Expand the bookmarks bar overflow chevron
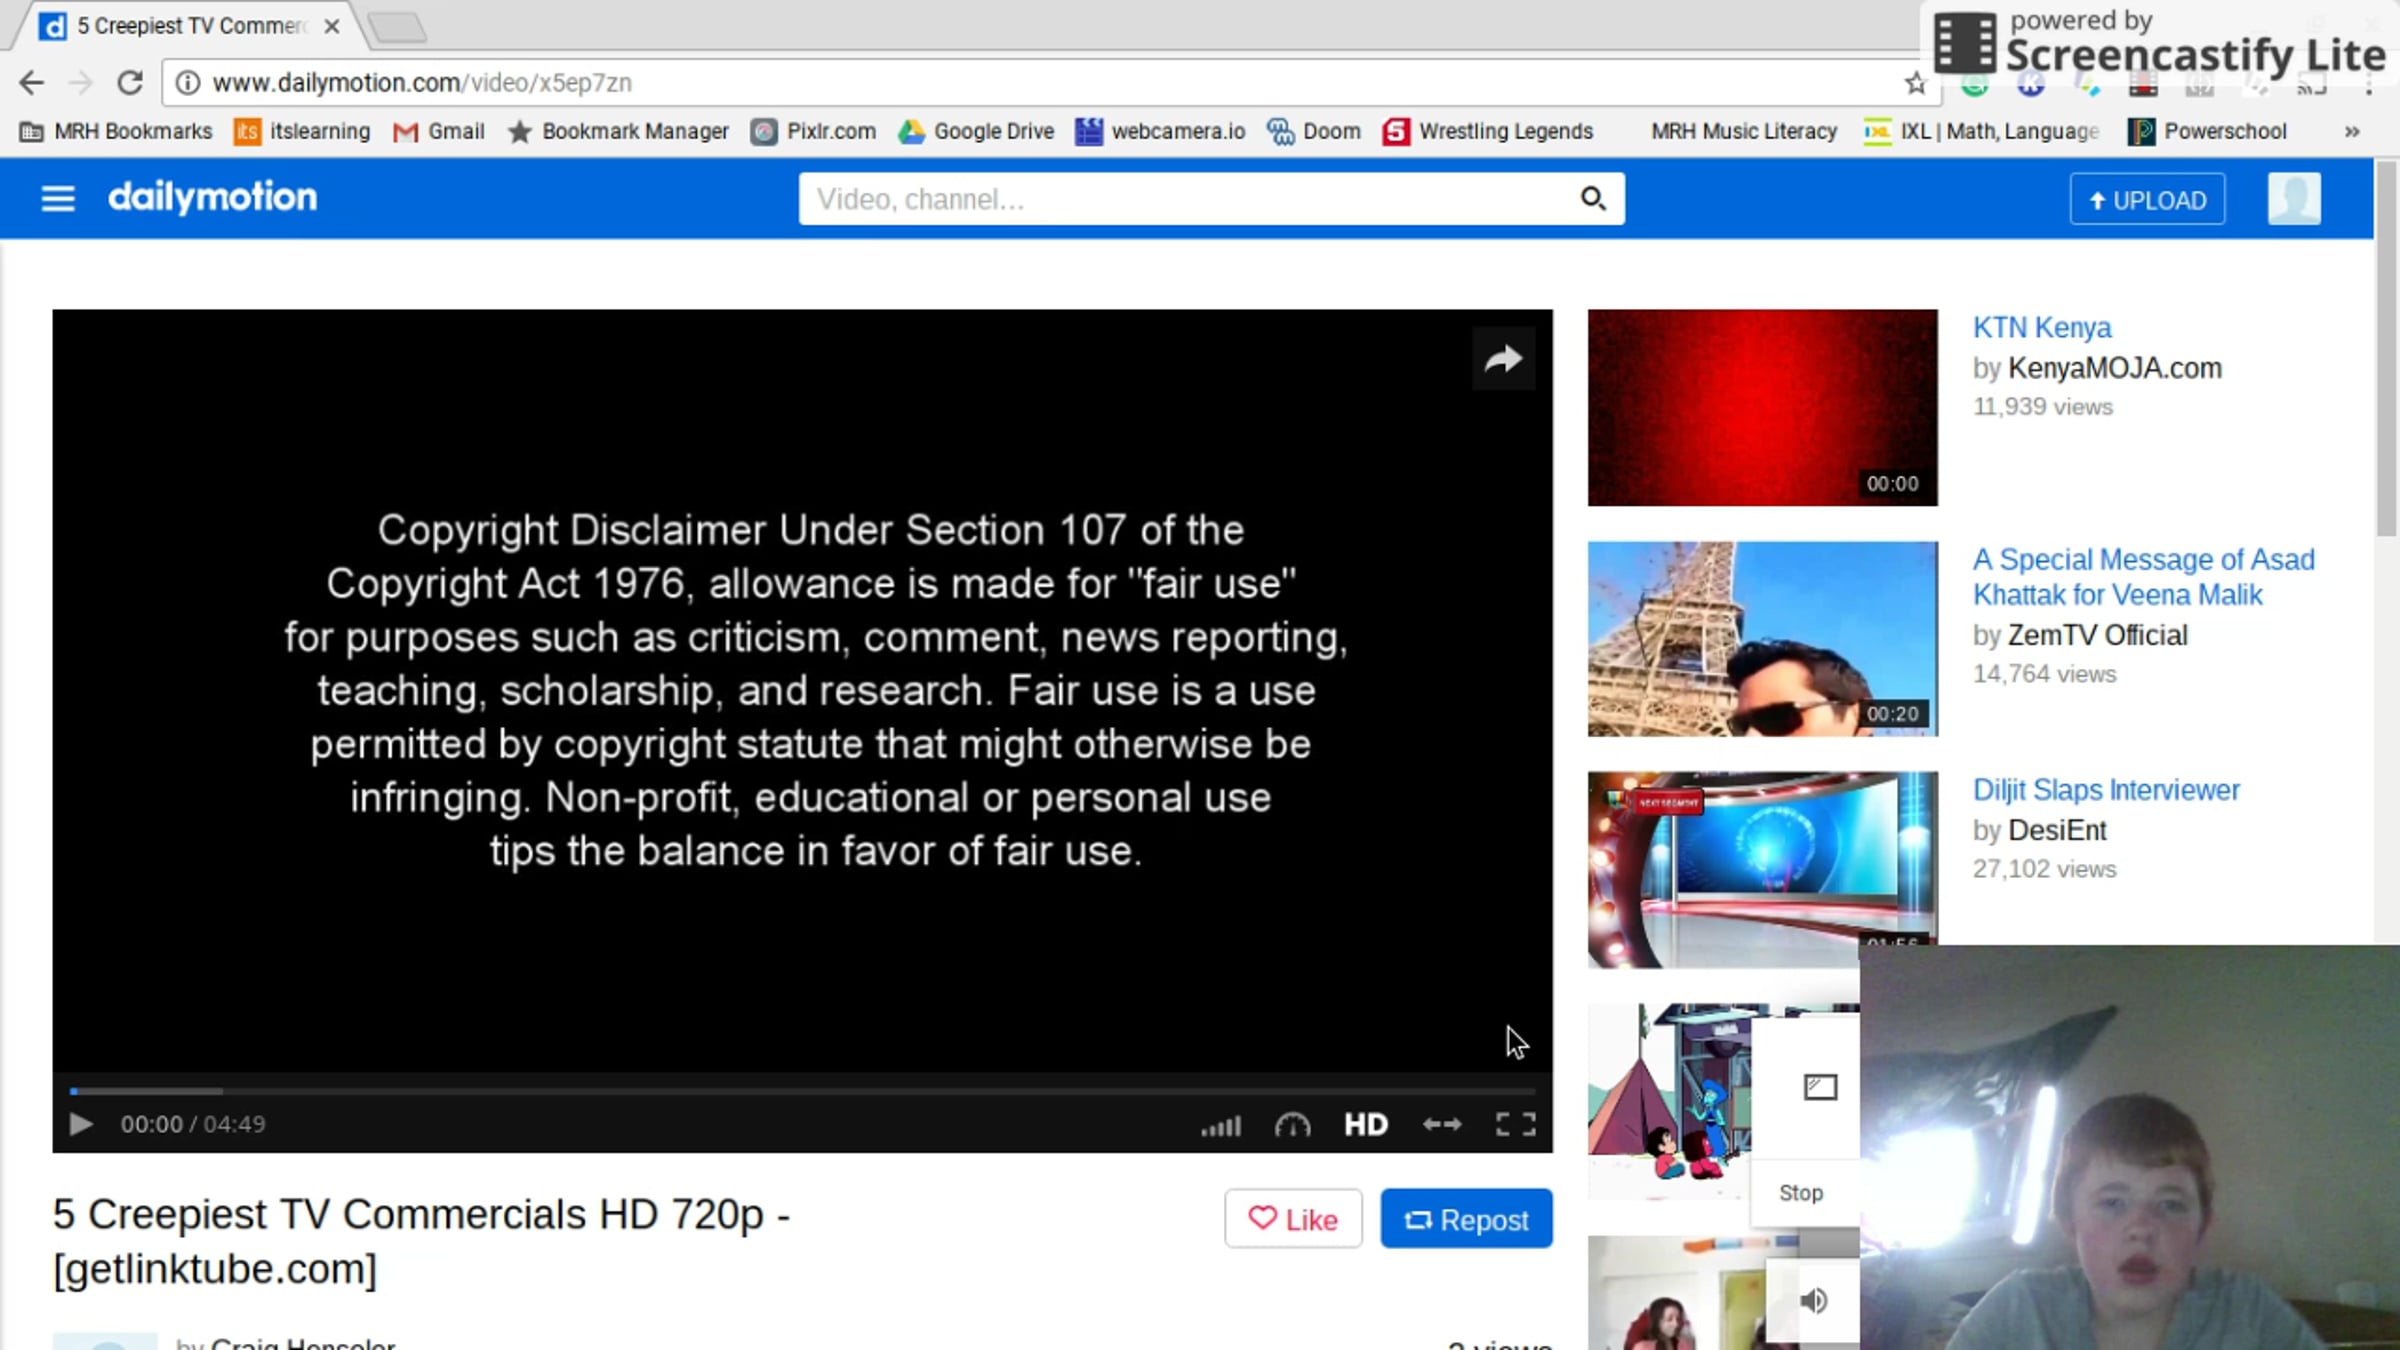Viewport: 2400px width, 1350px height. pyautogui.click(x=2352, y=131)
